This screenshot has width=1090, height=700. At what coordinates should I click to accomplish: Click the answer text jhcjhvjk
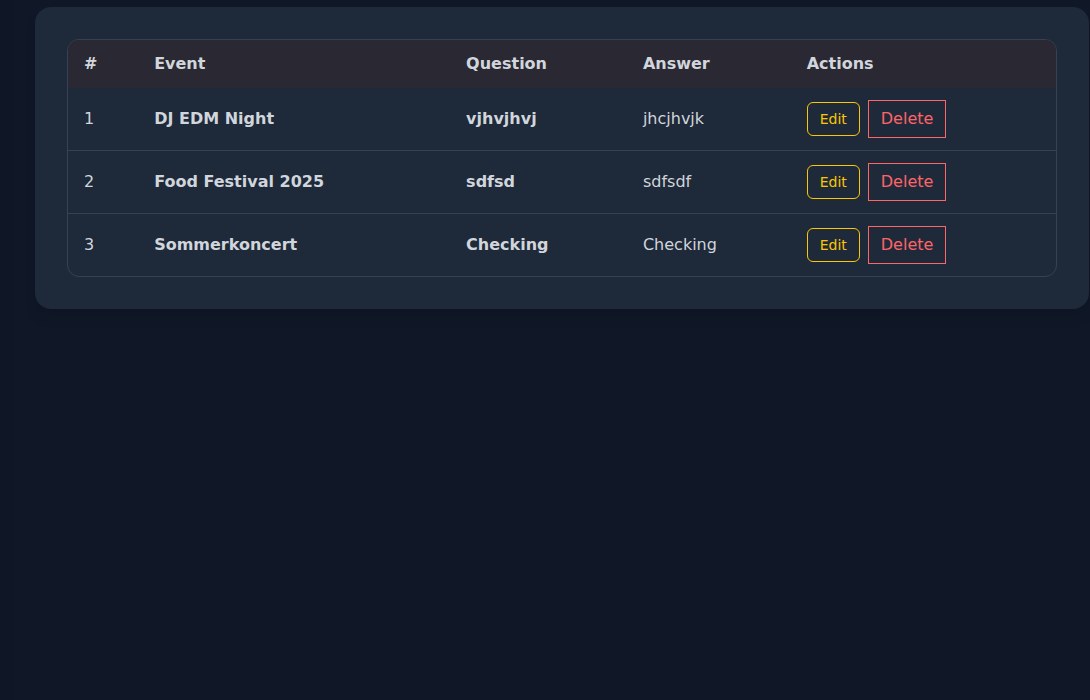point(674,119)
